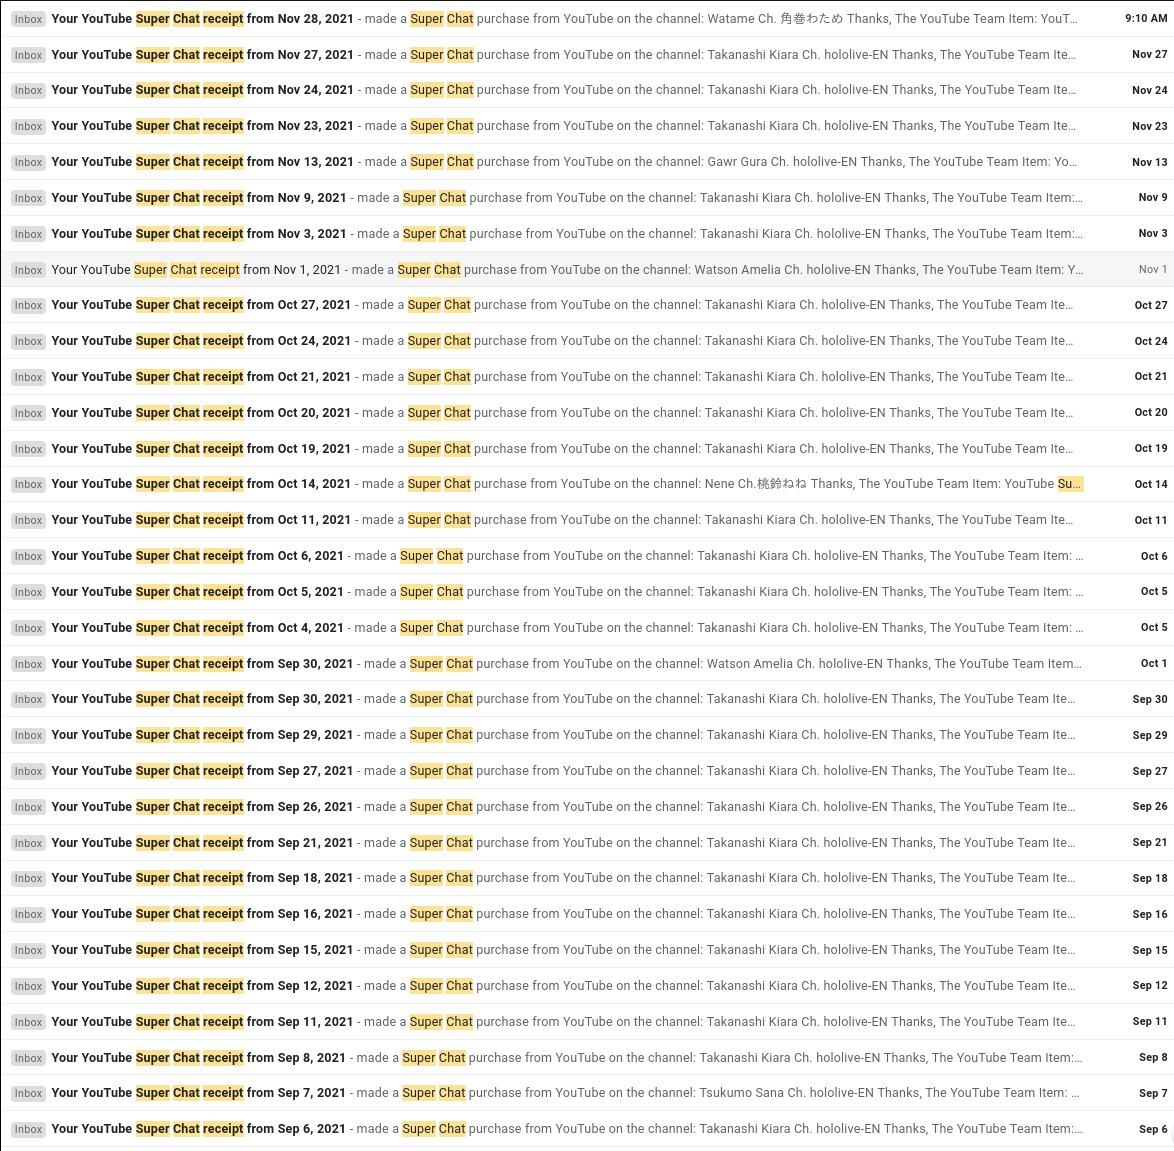1174x1151 pixels.
Task: Open the Super Chat receipt from Nov 23, 2021
Action: point(587,126)
